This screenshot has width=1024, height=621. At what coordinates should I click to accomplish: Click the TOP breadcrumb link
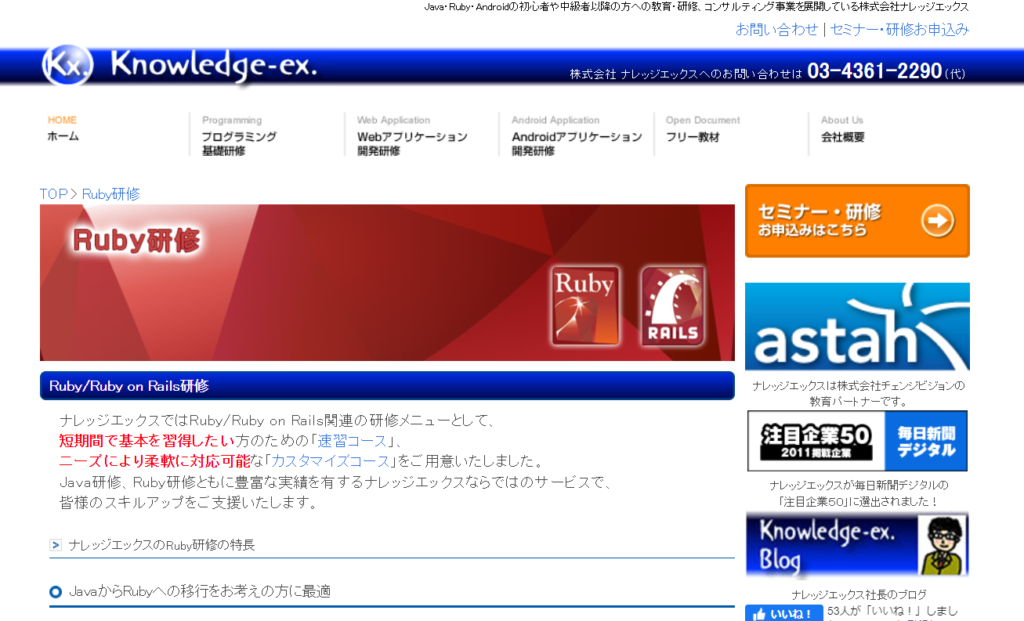(x=54, y=194)
